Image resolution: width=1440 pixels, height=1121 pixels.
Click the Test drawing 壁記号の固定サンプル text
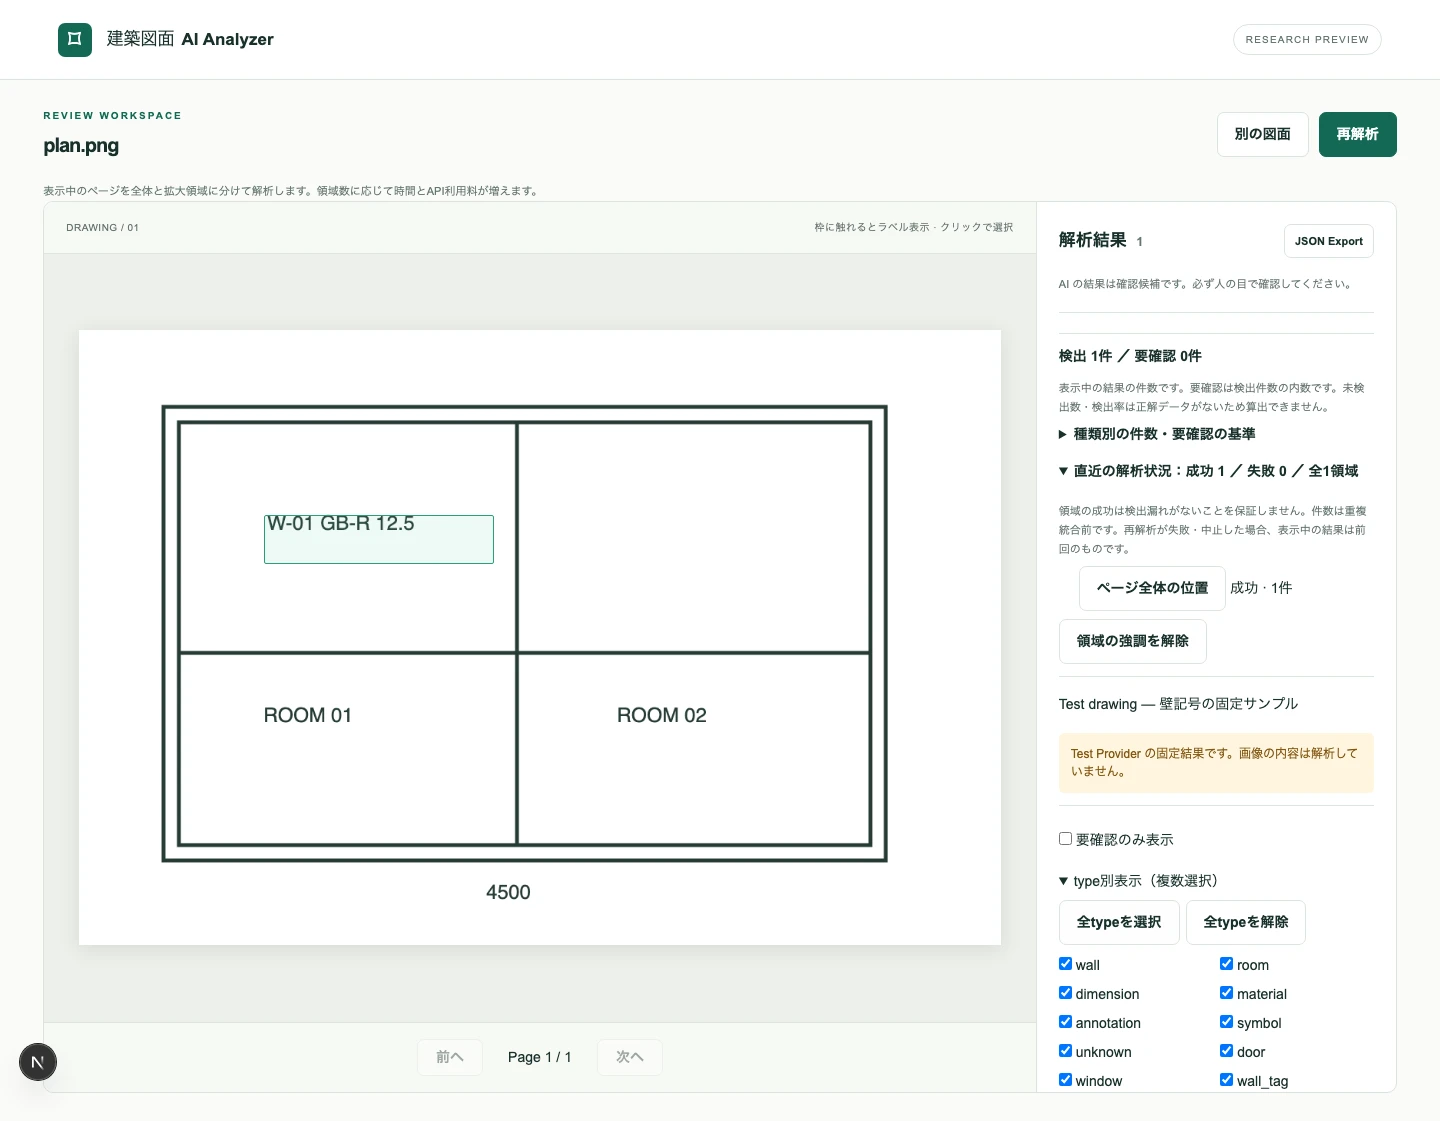[1179, 704]
